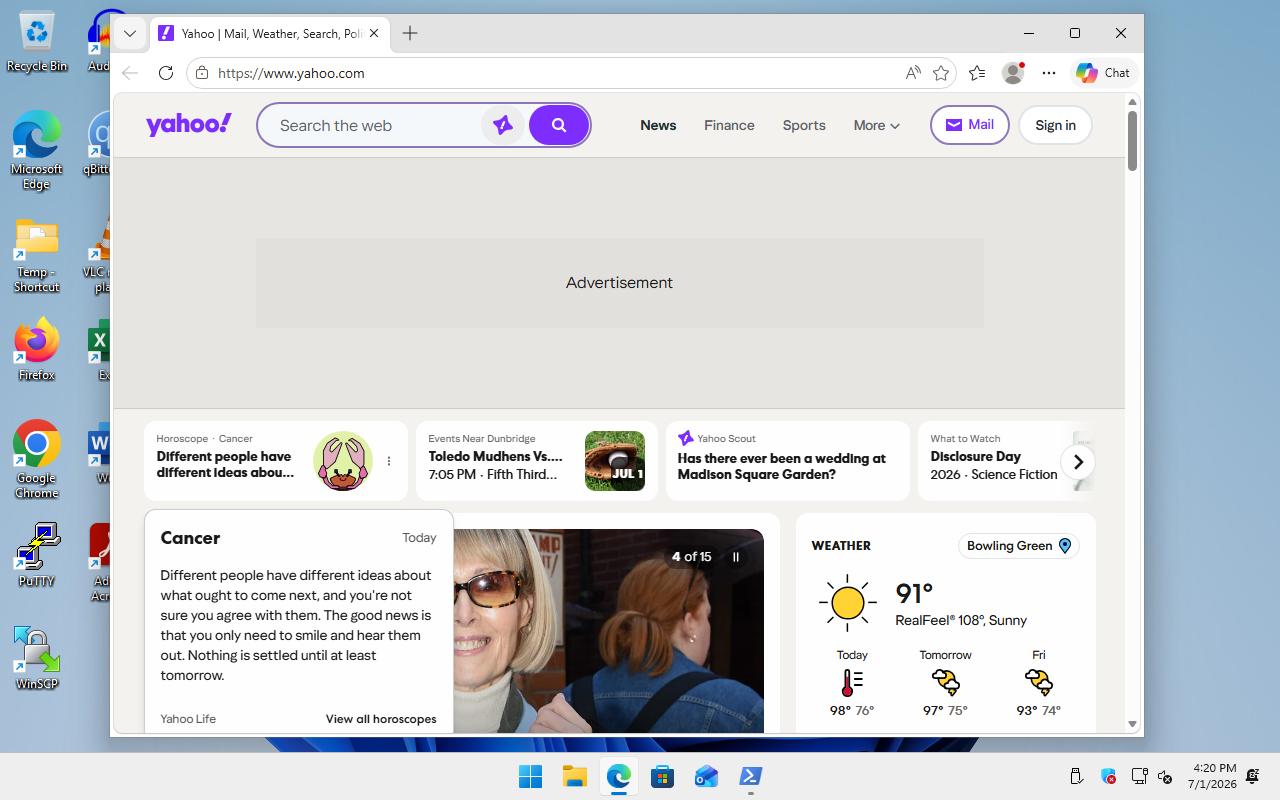The width and height of the screenshot is (1280, 800).
Task: Click the baseball glove event thumbnail
Action: [615, 461]
